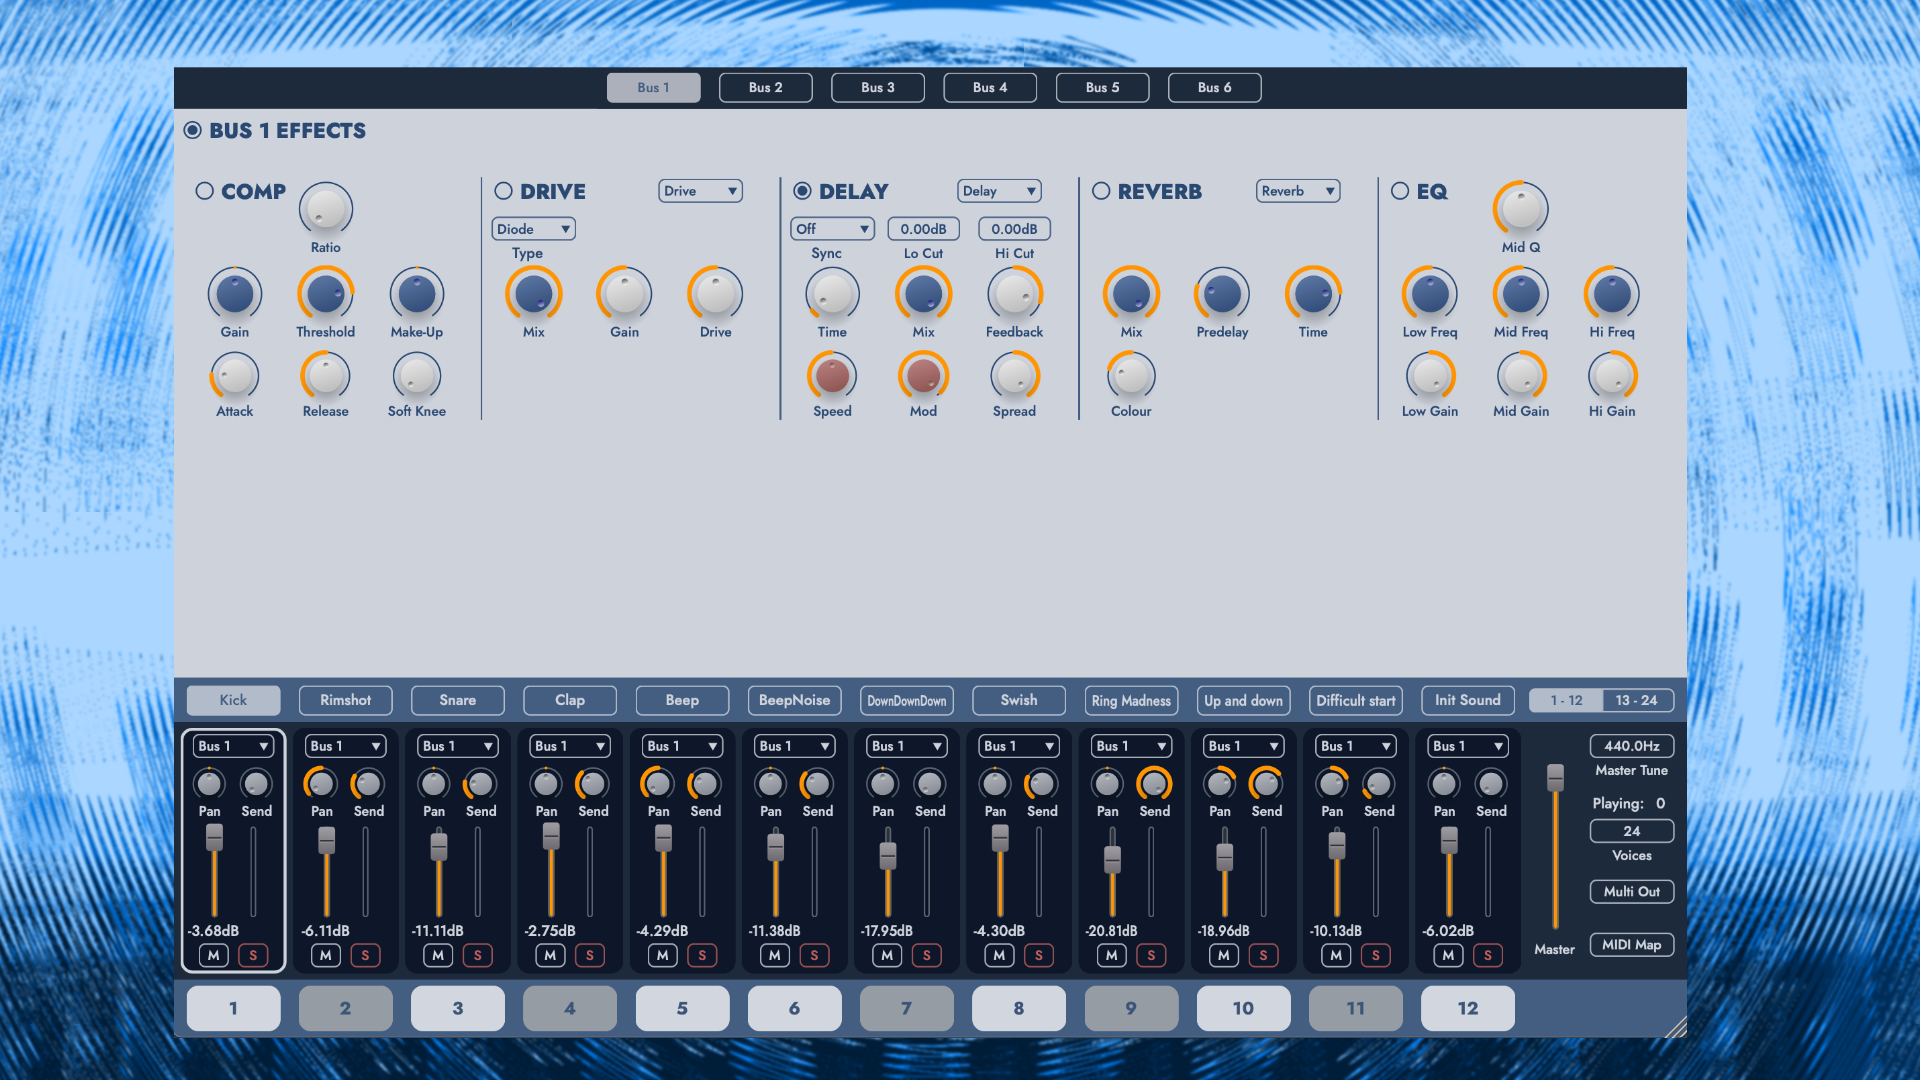Switch to the Bus 3 tab

(877, 88)
